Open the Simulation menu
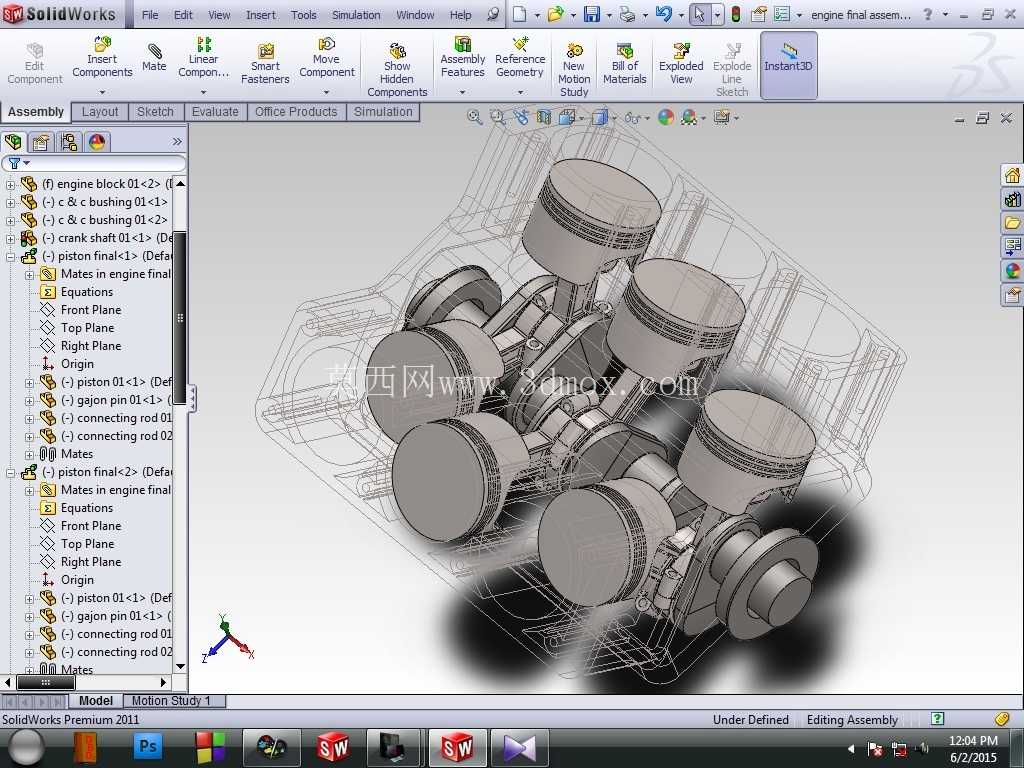Viewport: 1024px width, 768px height. pos(356,14)
